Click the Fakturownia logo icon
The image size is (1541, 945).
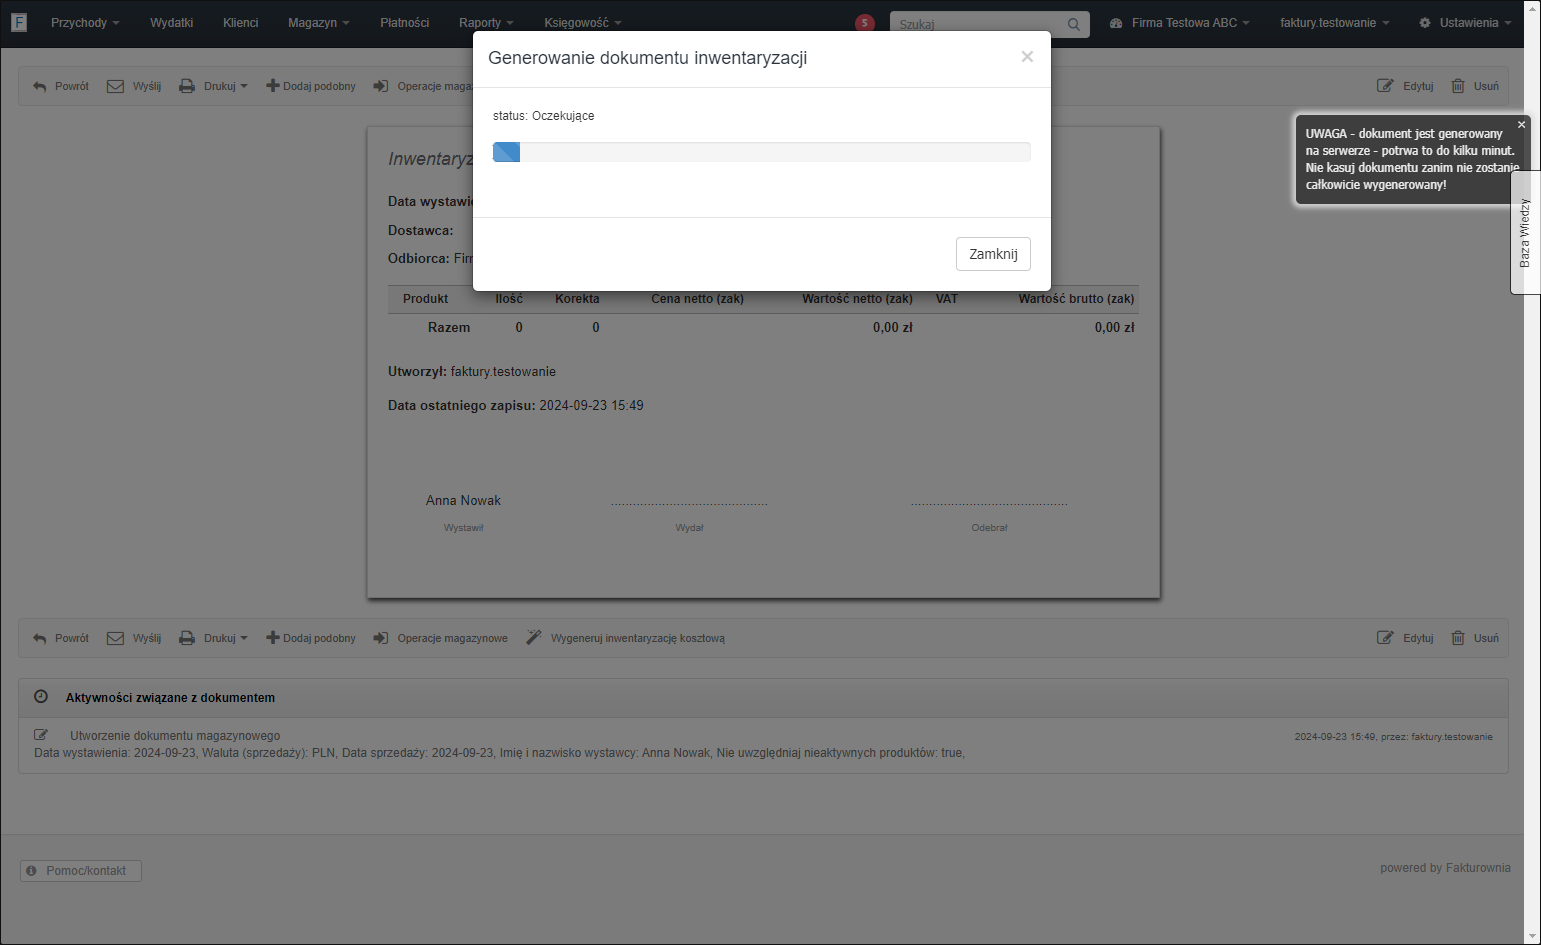(x=19, y=22)
